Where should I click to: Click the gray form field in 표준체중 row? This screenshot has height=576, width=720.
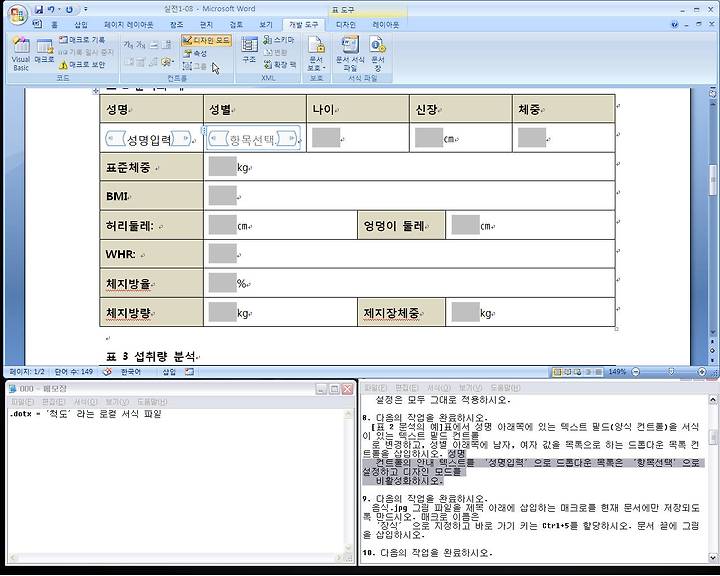point(223,167)
